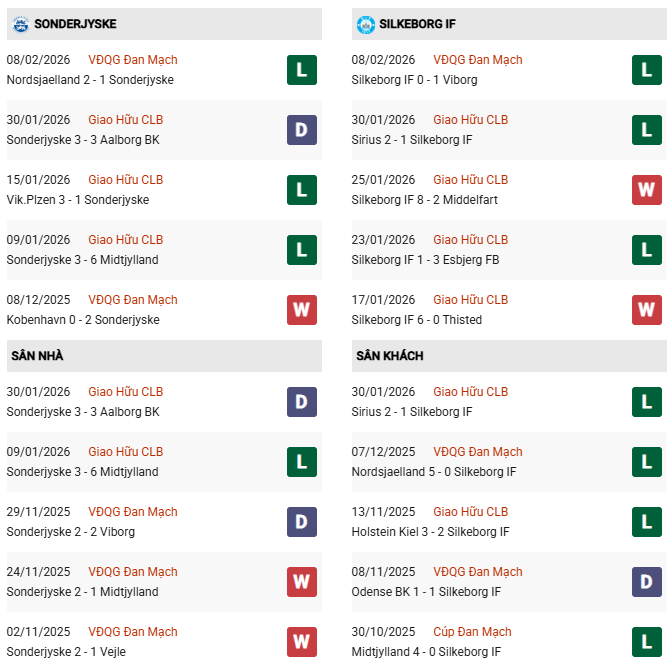Image resolution: width=672 pixels, height=670 pixels.
Task: Select the SÂN KHÁCH section header
Action: click(x=389, y=355)
